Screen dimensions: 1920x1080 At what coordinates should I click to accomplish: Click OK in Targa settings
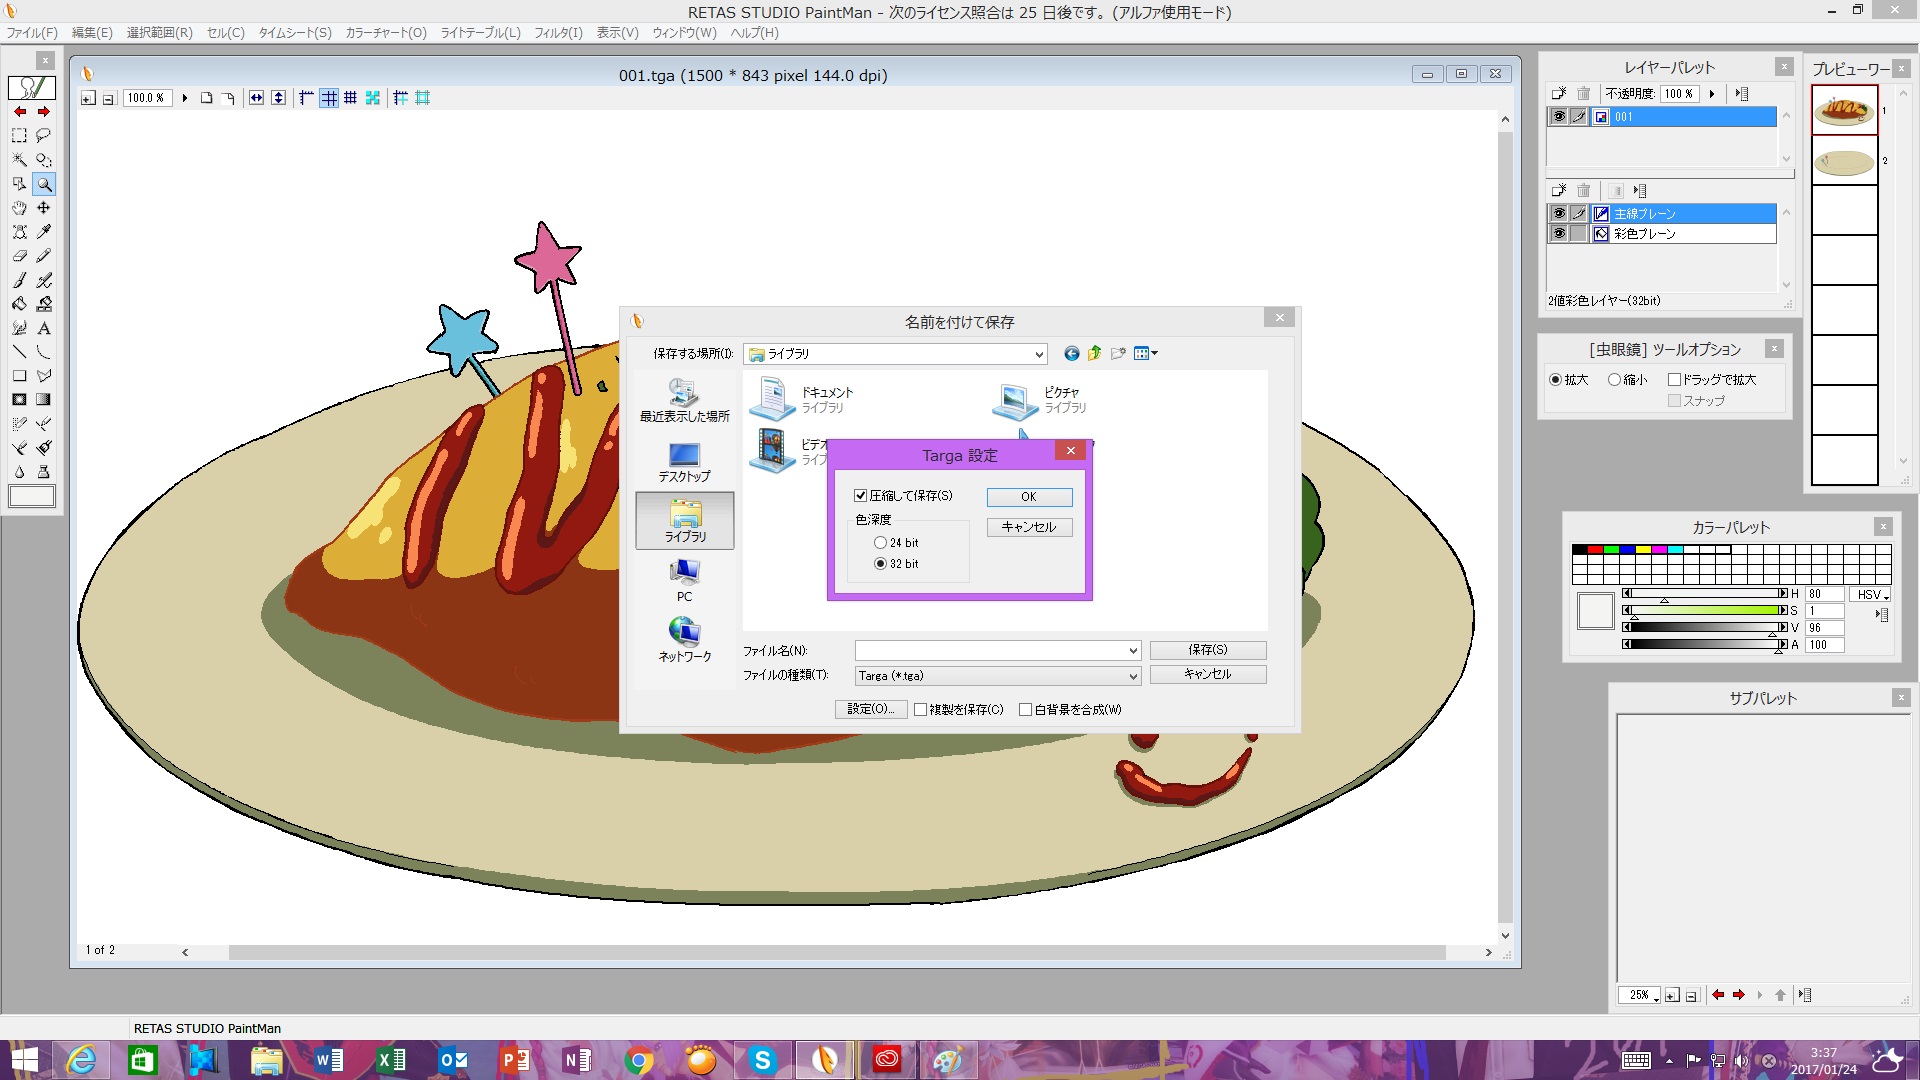click(x=1029, y=497)
